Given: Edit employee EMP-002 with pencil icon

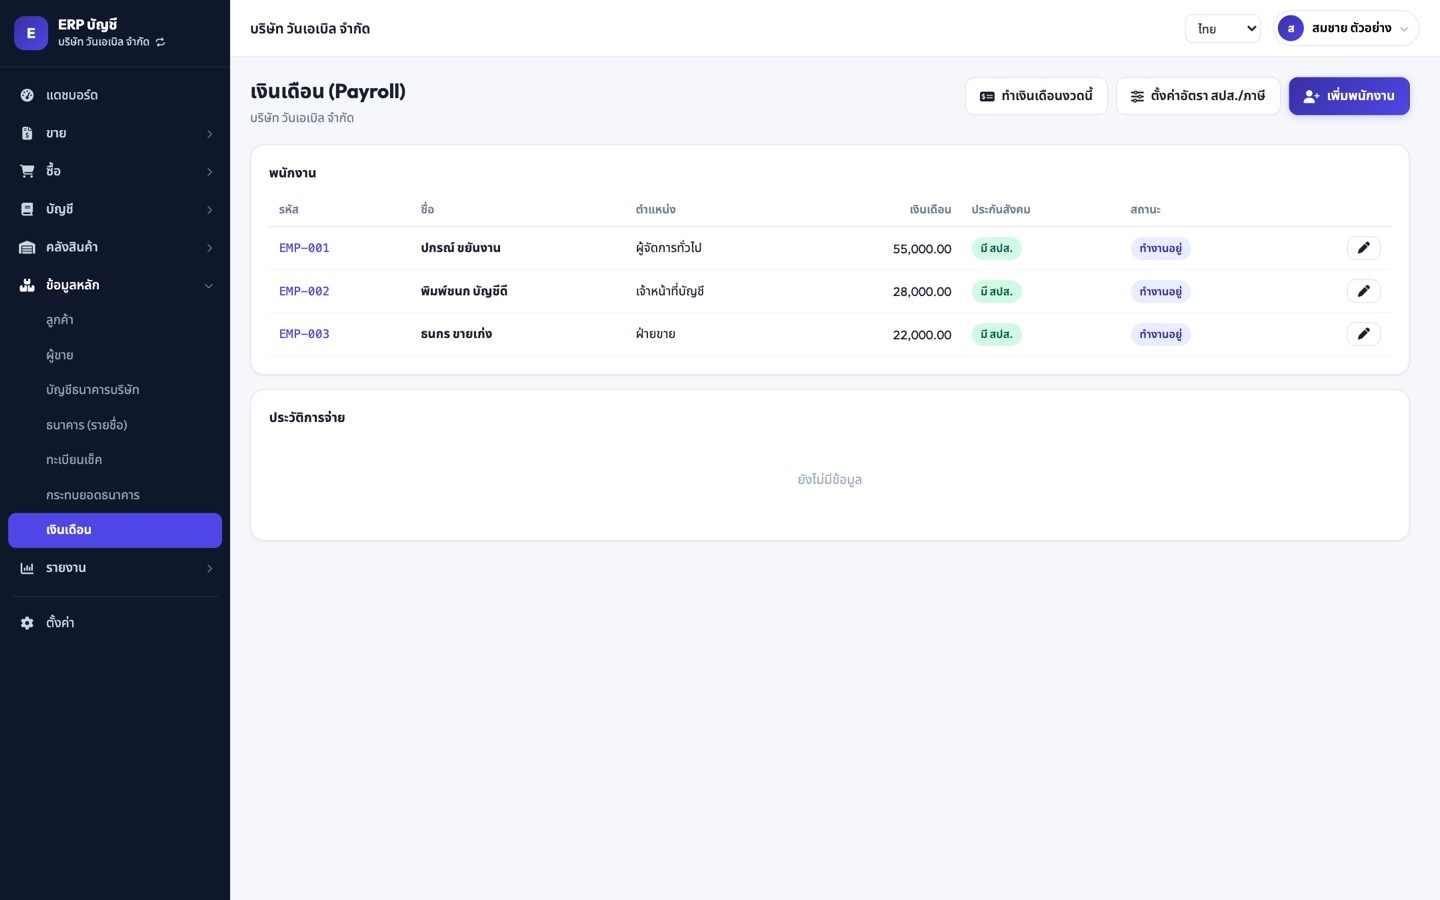Looking at the screenshot, I should pyautogui.click(x=1363, y=291).
